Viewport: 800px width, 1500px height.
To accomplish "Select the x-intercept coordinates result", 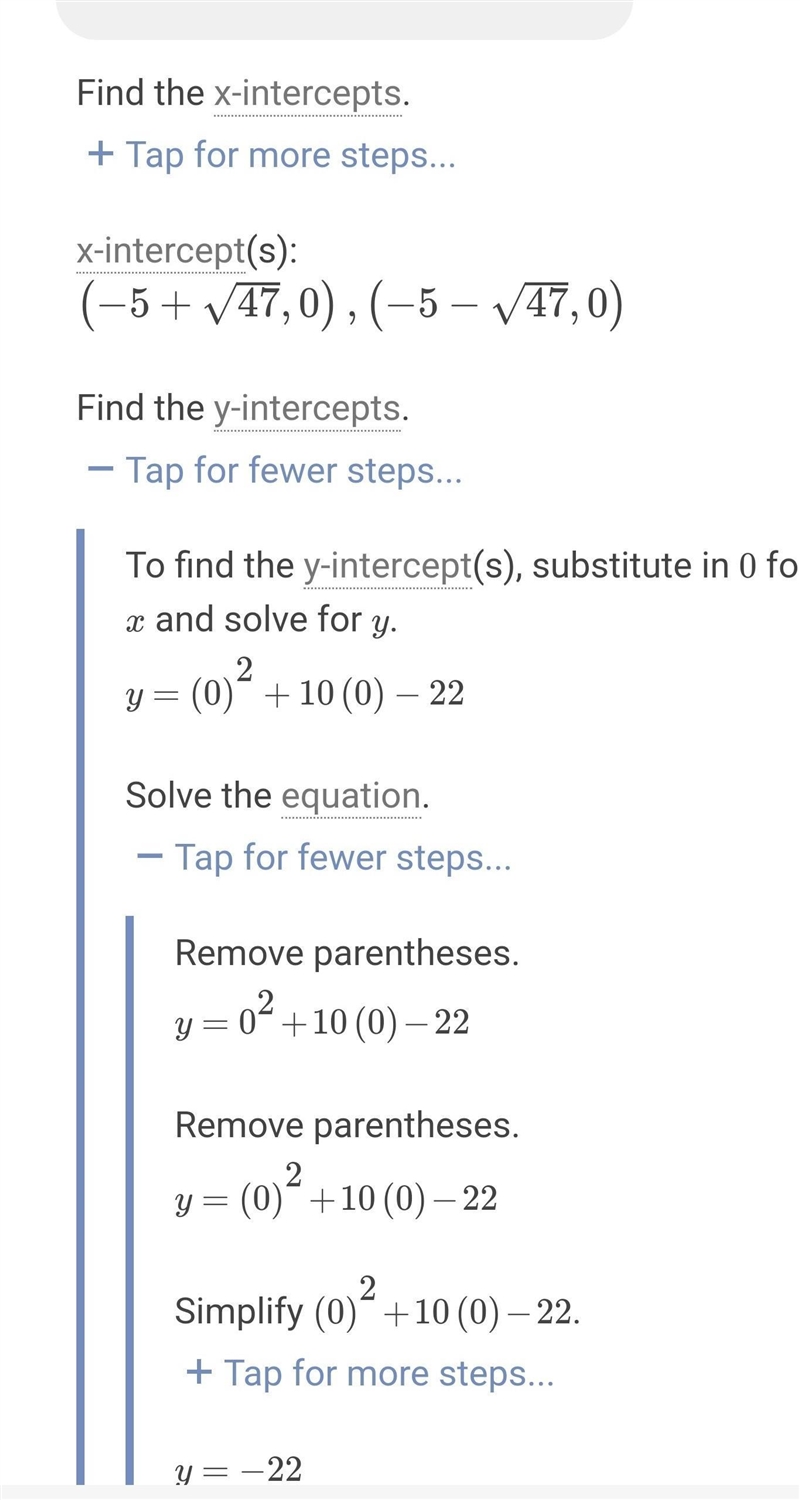I will [351, 306].
